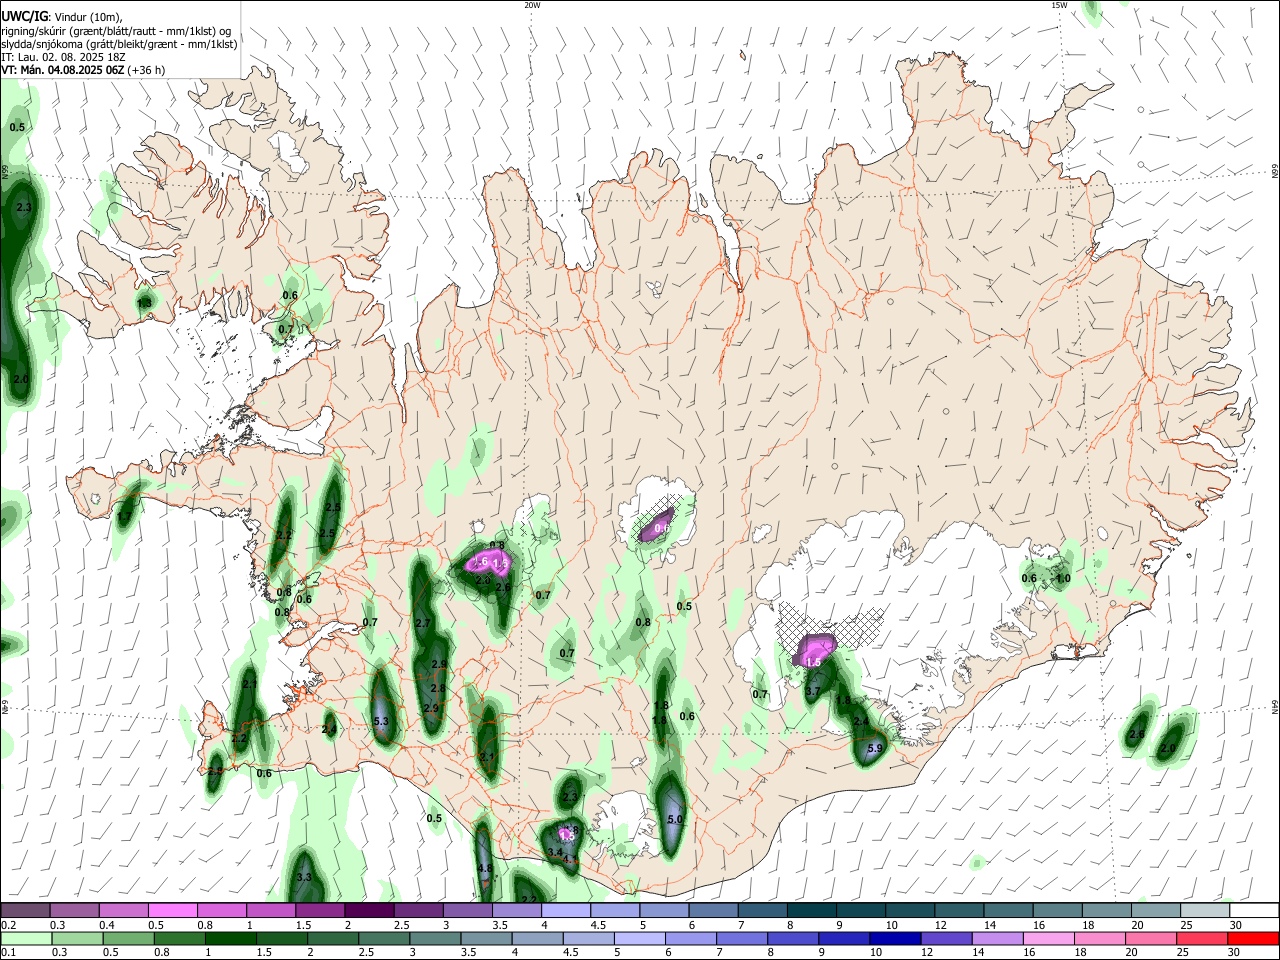Click the darkest purple 2 swatch in snow legend
Screen dimensions: 1280x960
point(368,911)
